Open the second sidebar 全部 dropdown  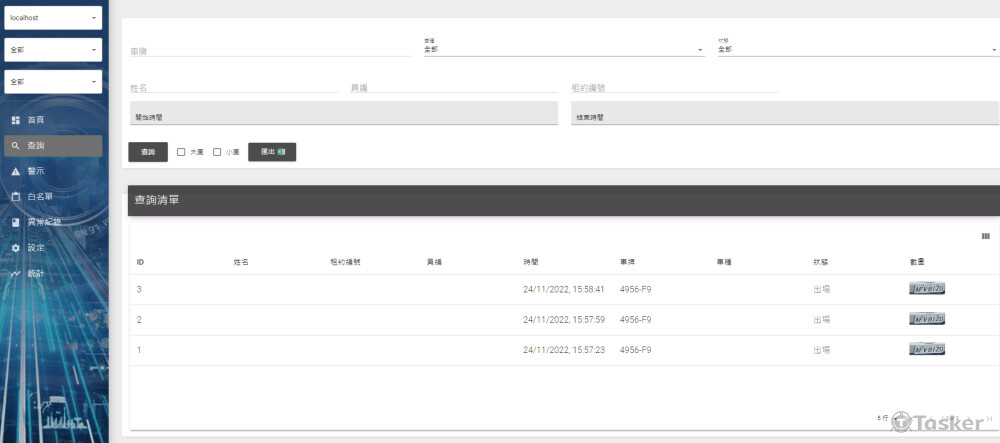(x=54, y=50)
